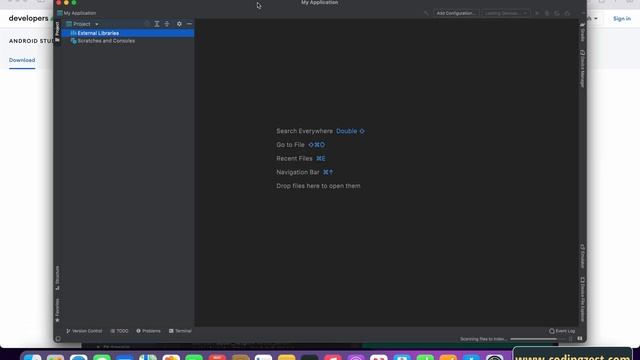Click the Debug bug icon
Image resolution: width=640 pixels, height=360 pixels.
(x=547, y=13)
